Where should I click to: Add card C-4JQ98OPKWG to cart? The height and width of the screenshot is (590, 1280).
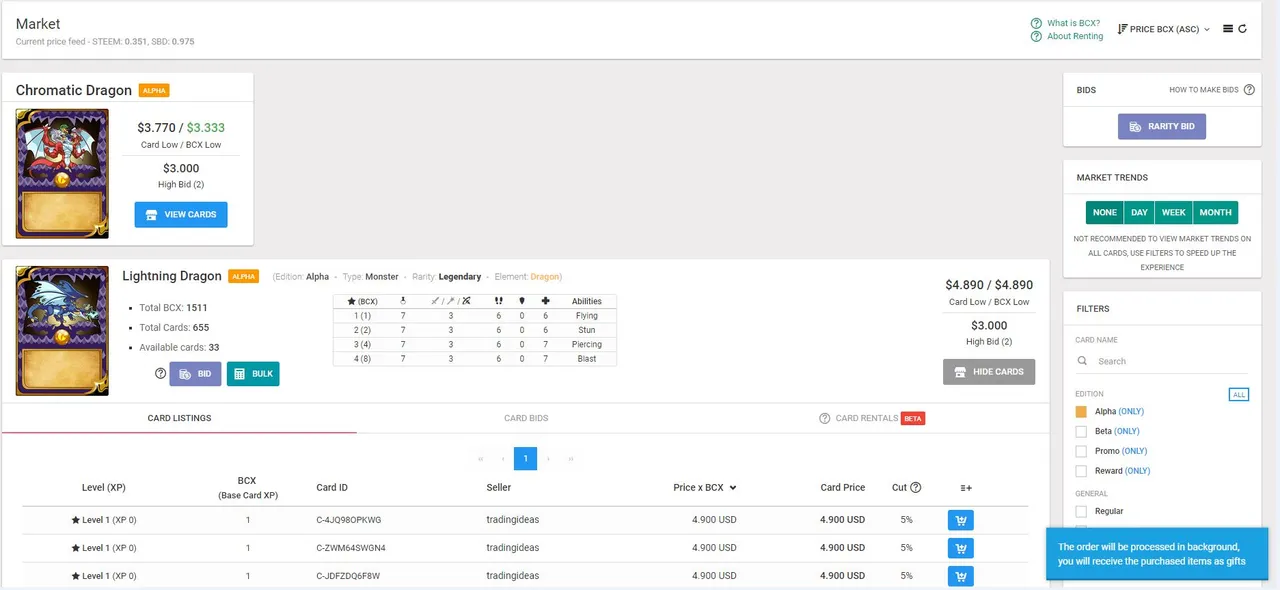click(960, 520)
